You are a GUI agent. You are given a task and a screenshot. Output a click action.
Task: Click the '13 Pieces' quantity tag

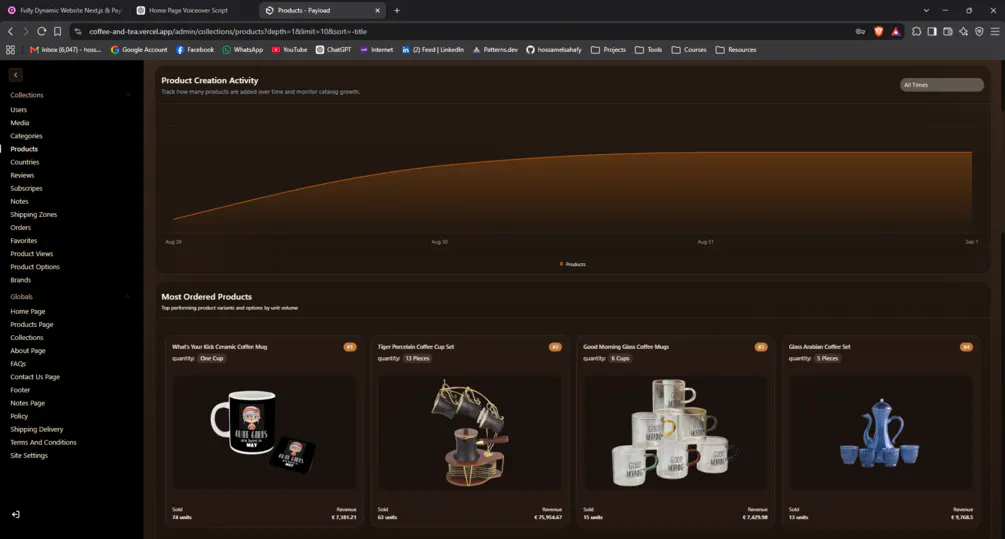tap(417, 358)
